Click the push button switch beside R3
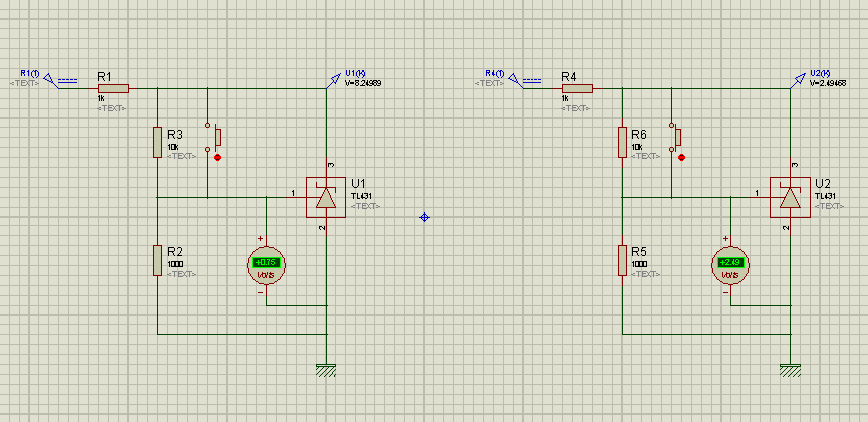Image resolution: width=868 pixels, height=422 pixels. [x=212, y=136]
